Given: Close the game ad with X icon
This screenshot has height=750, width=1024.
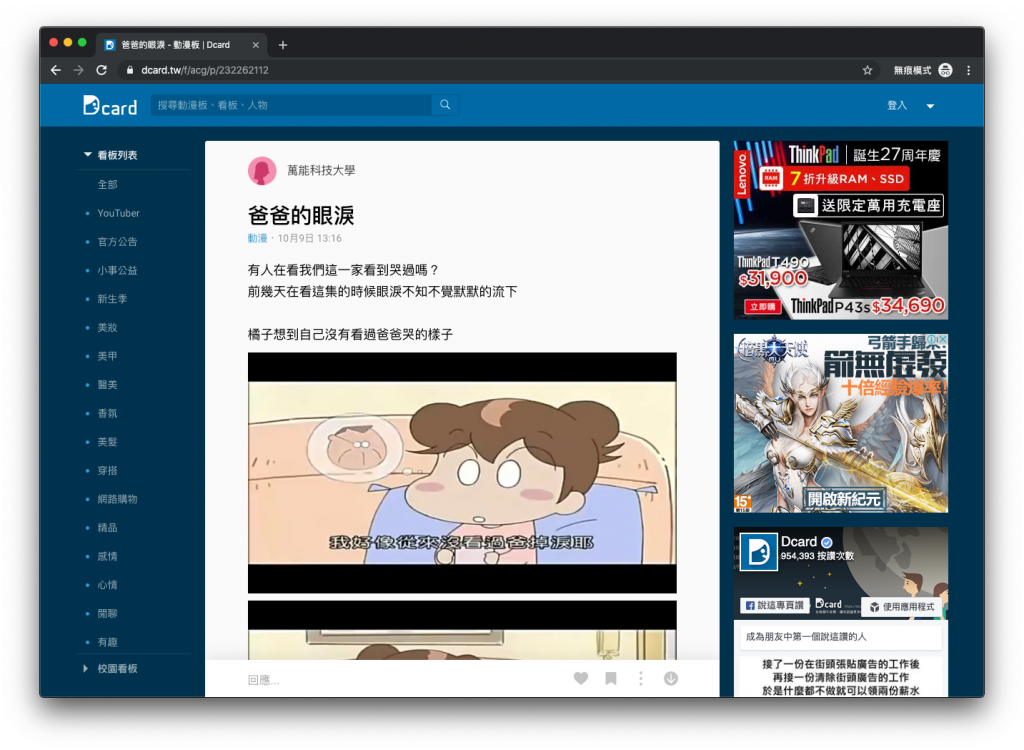Looking at the screenshot, I should [x=942, y=340].
